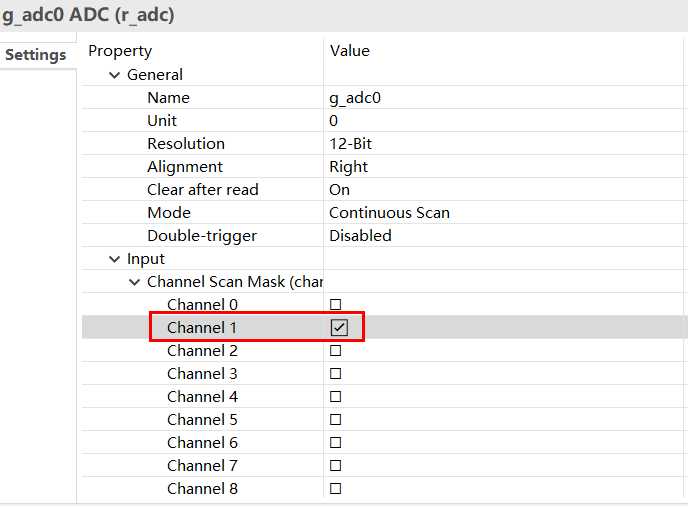The height and width of the screenshot is (506, 688).
Task: Select the Clear after read property
Action: [202, 190]
